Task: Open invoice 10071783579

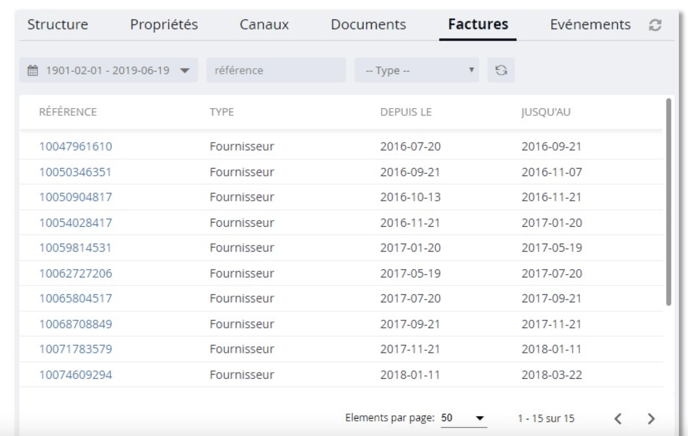Action: 75,349
